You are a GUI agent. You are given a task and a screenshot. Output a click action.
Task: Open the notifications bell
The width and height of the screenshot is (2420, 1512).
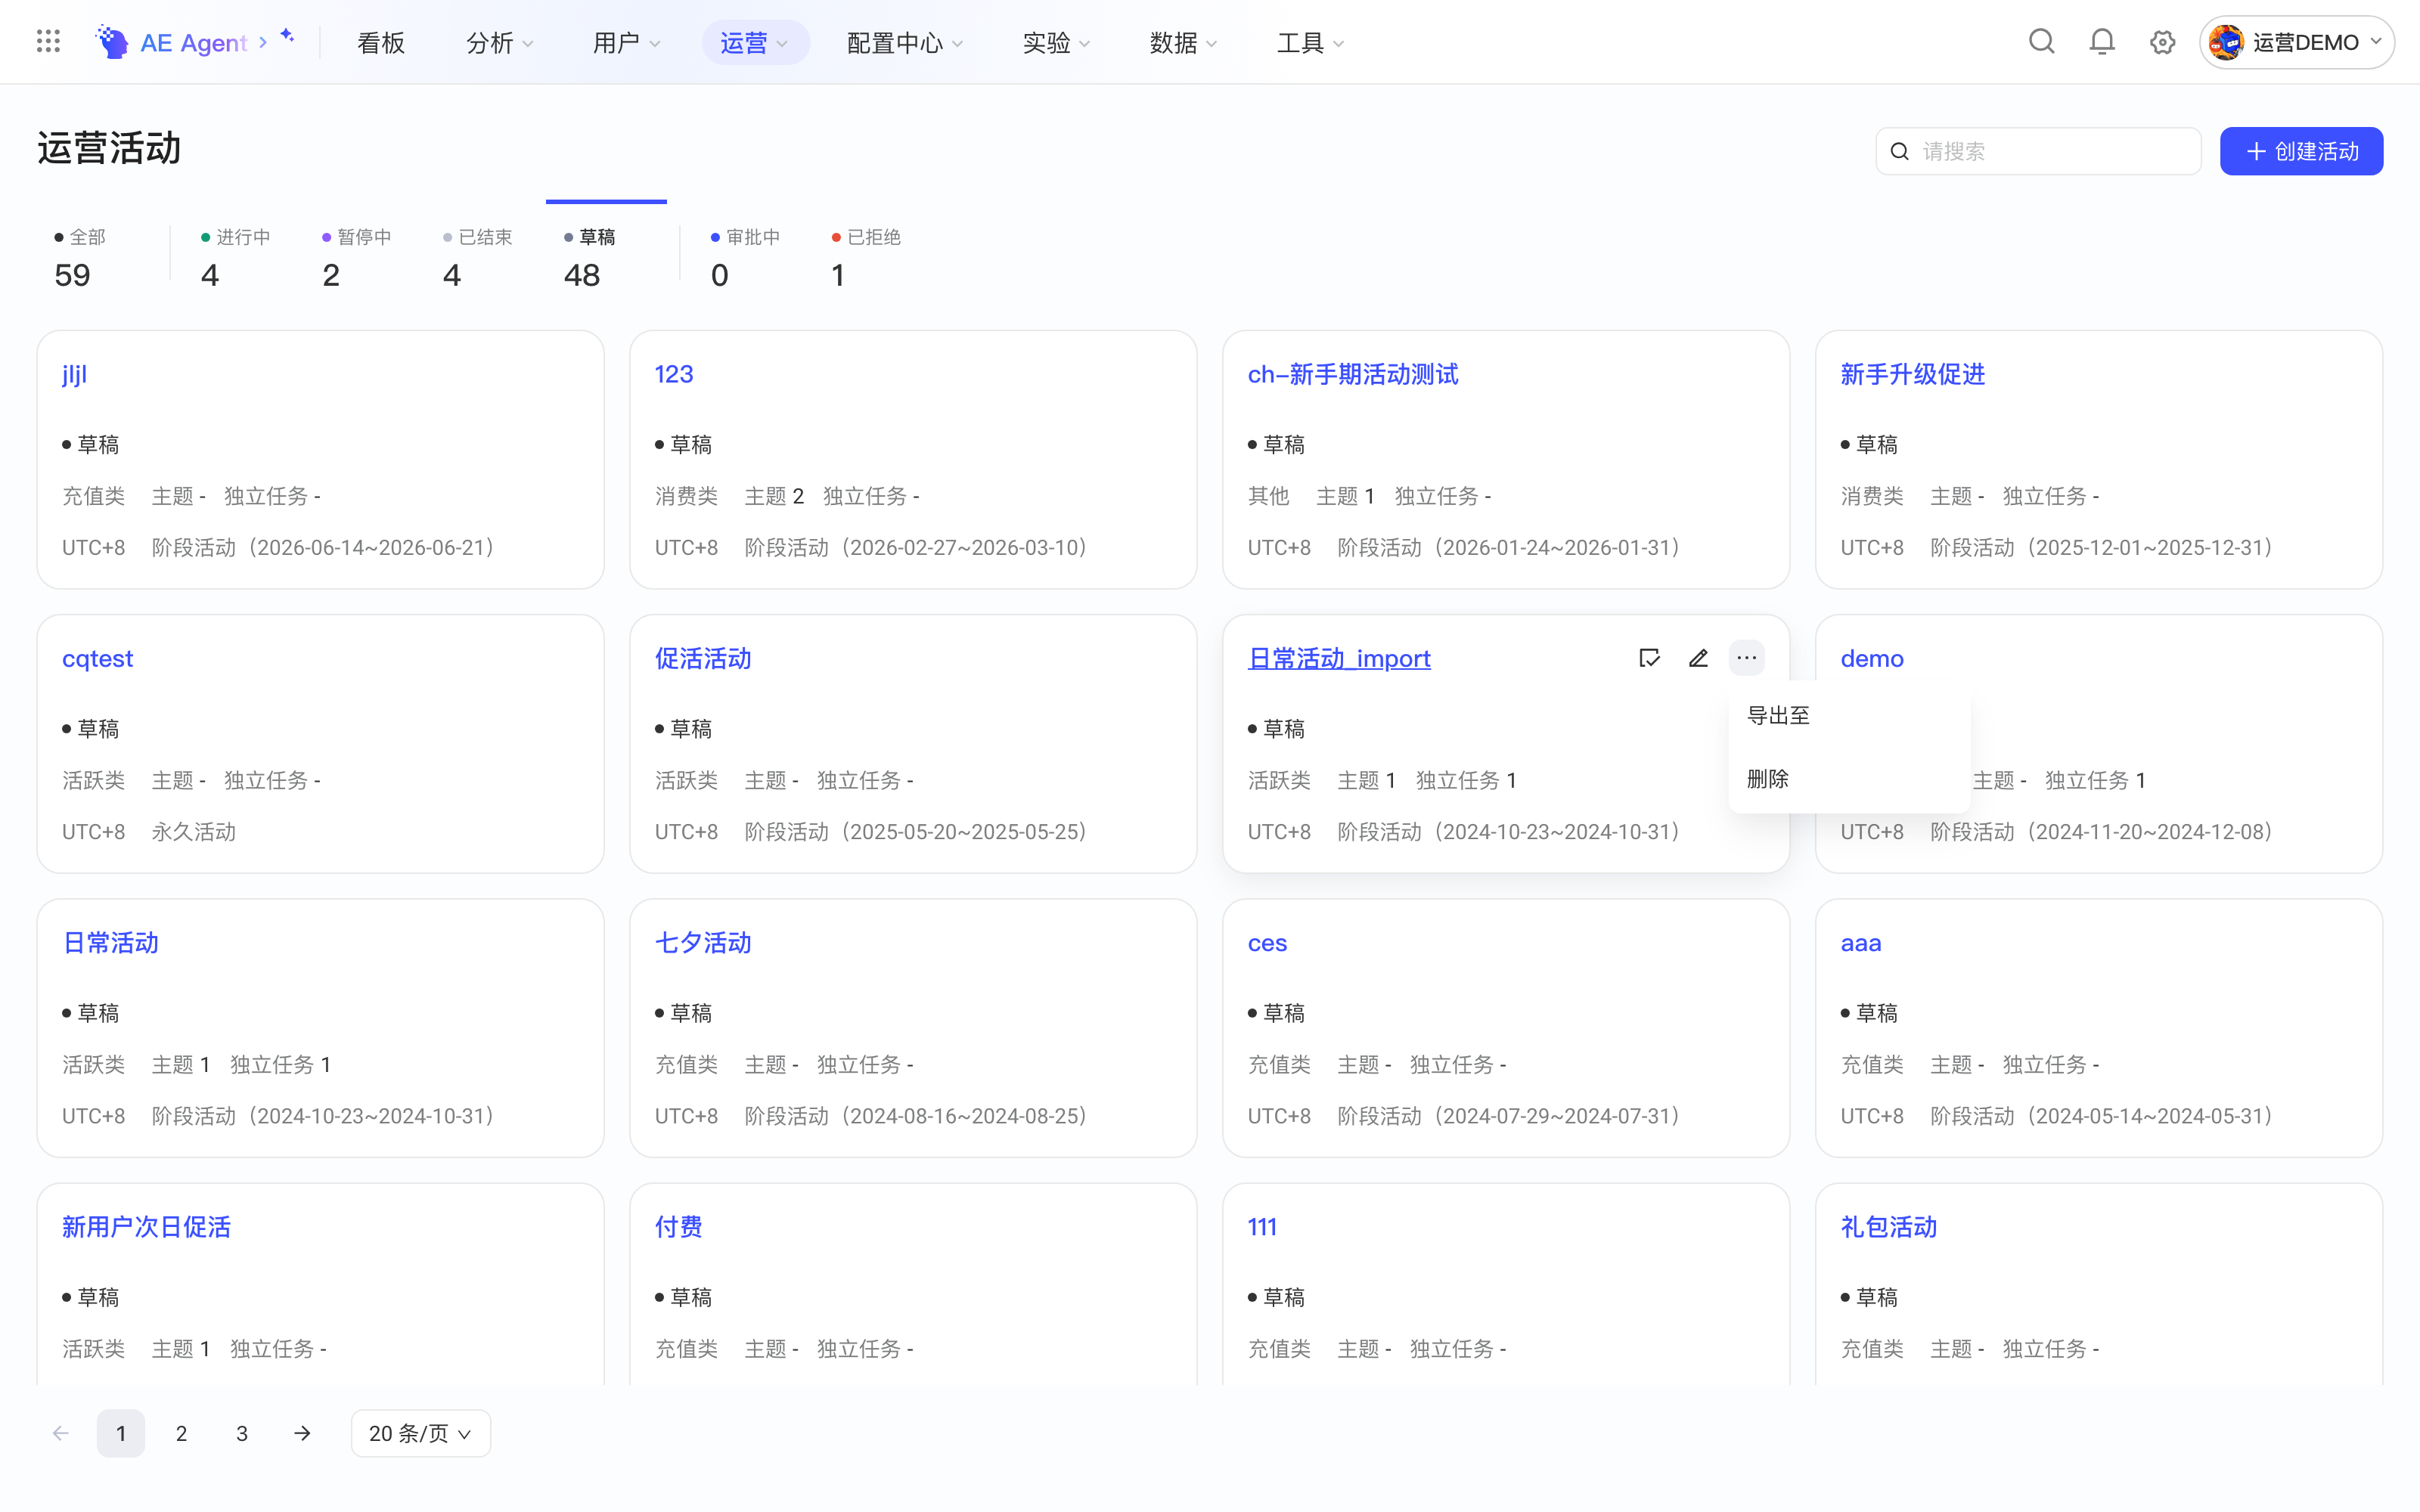(x=2102, y=42)
